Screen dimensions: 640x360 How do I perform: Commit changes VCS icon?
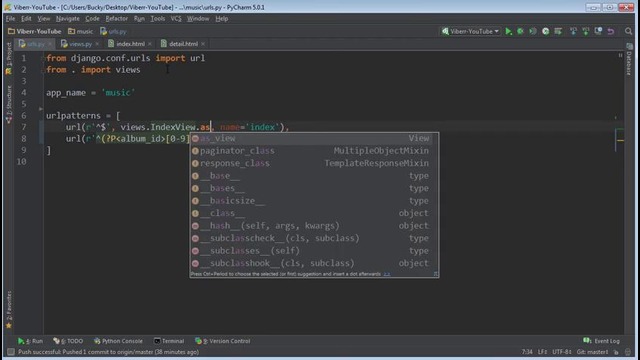pyautogui.click(x=586, y=31)
